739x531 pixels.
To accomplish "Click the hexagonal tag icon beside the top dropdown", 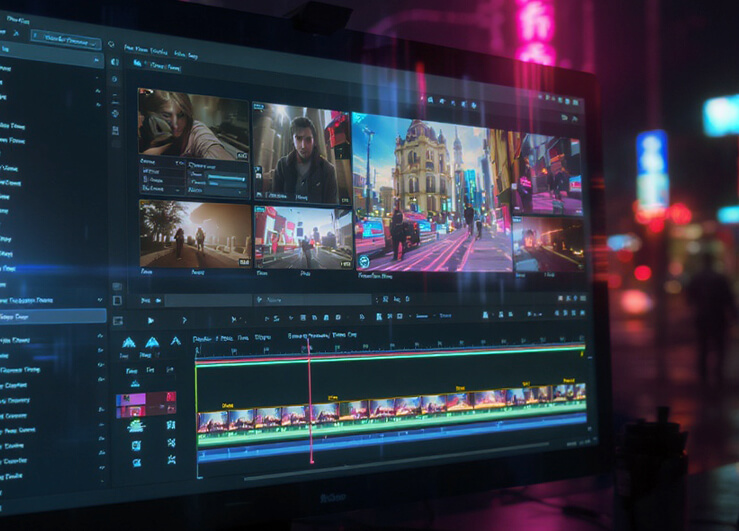I will point(111,44).
